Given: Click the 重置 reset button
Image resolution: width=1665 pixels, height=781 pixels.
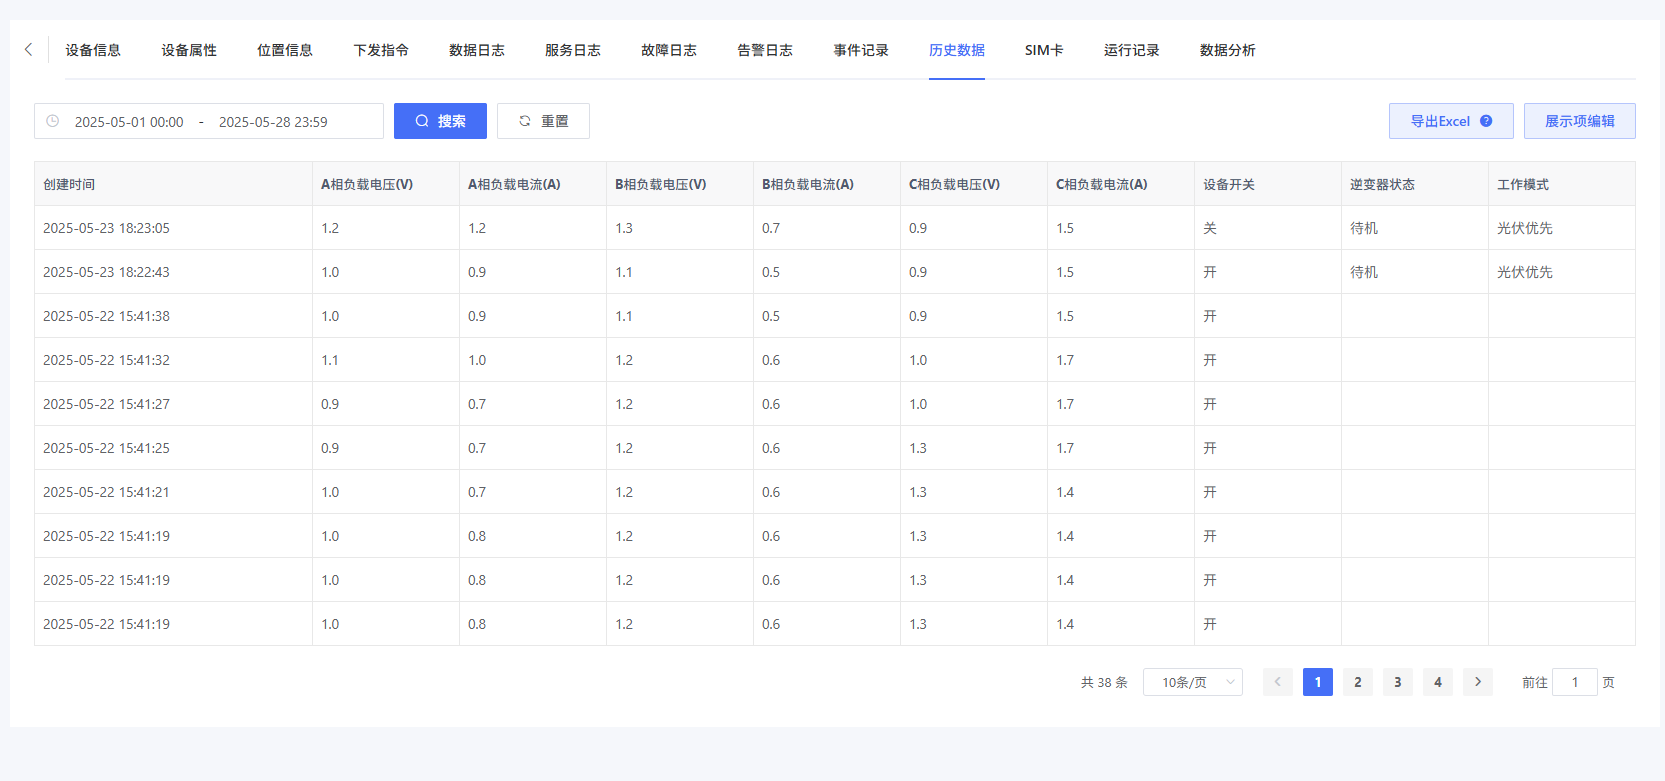Looking at the screenshot, I should click(543, 121).
